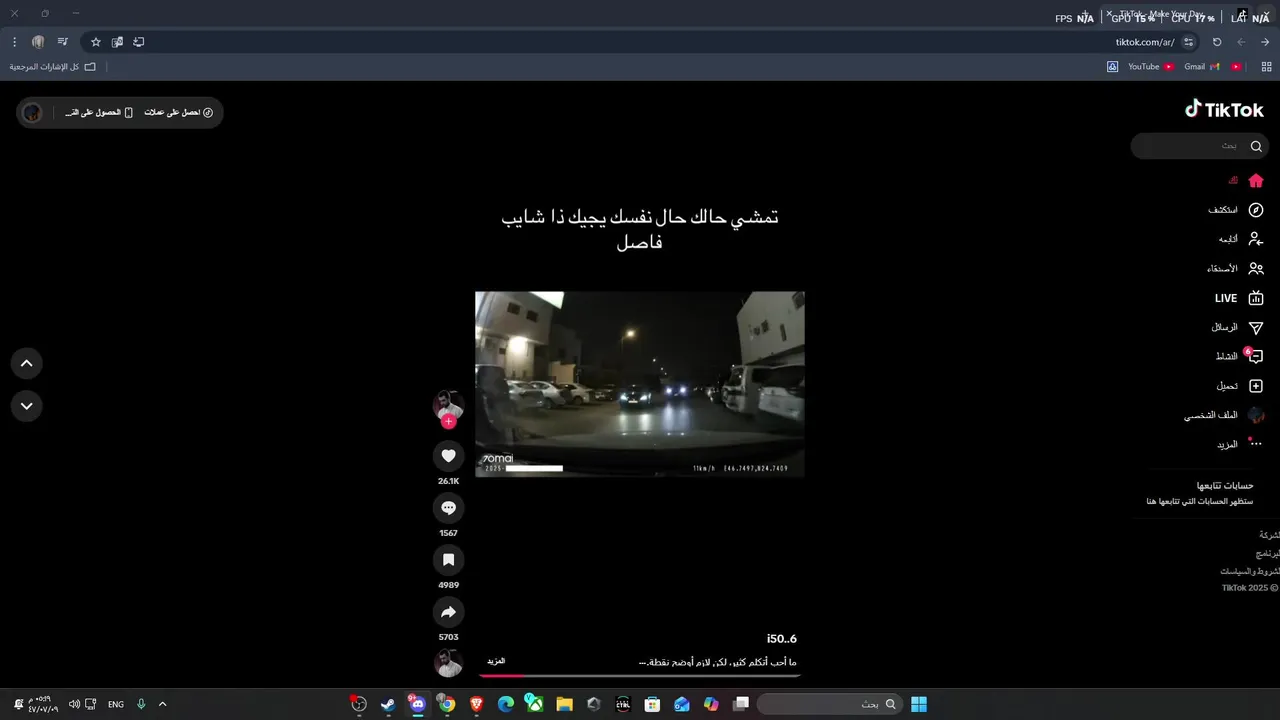Go to previous video with up chevron
Screen dimensions: 1280x720
point(27,364)
